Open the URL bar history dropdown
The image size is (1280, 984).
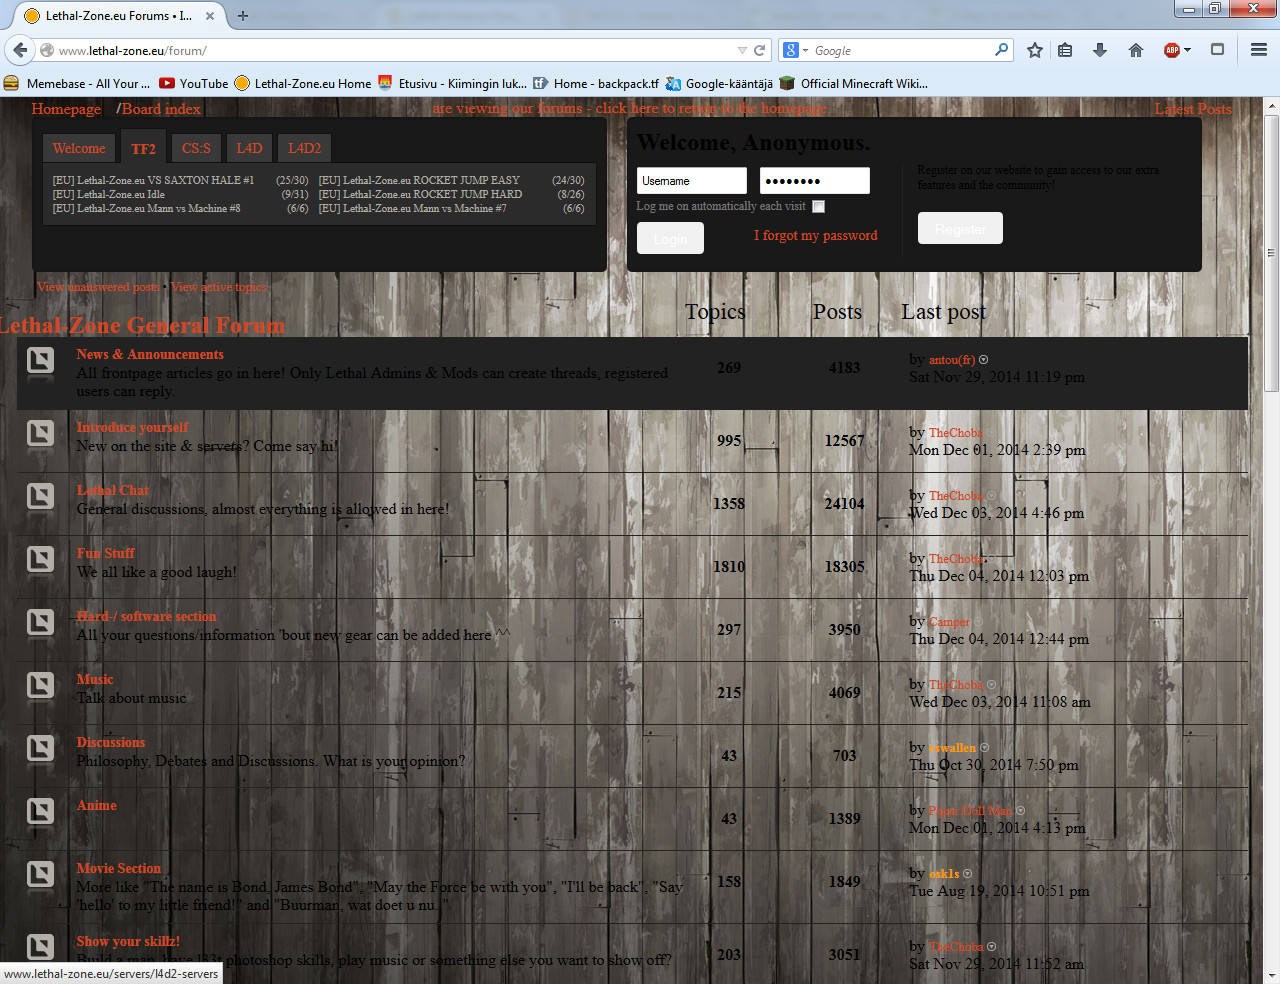[742, 50]
